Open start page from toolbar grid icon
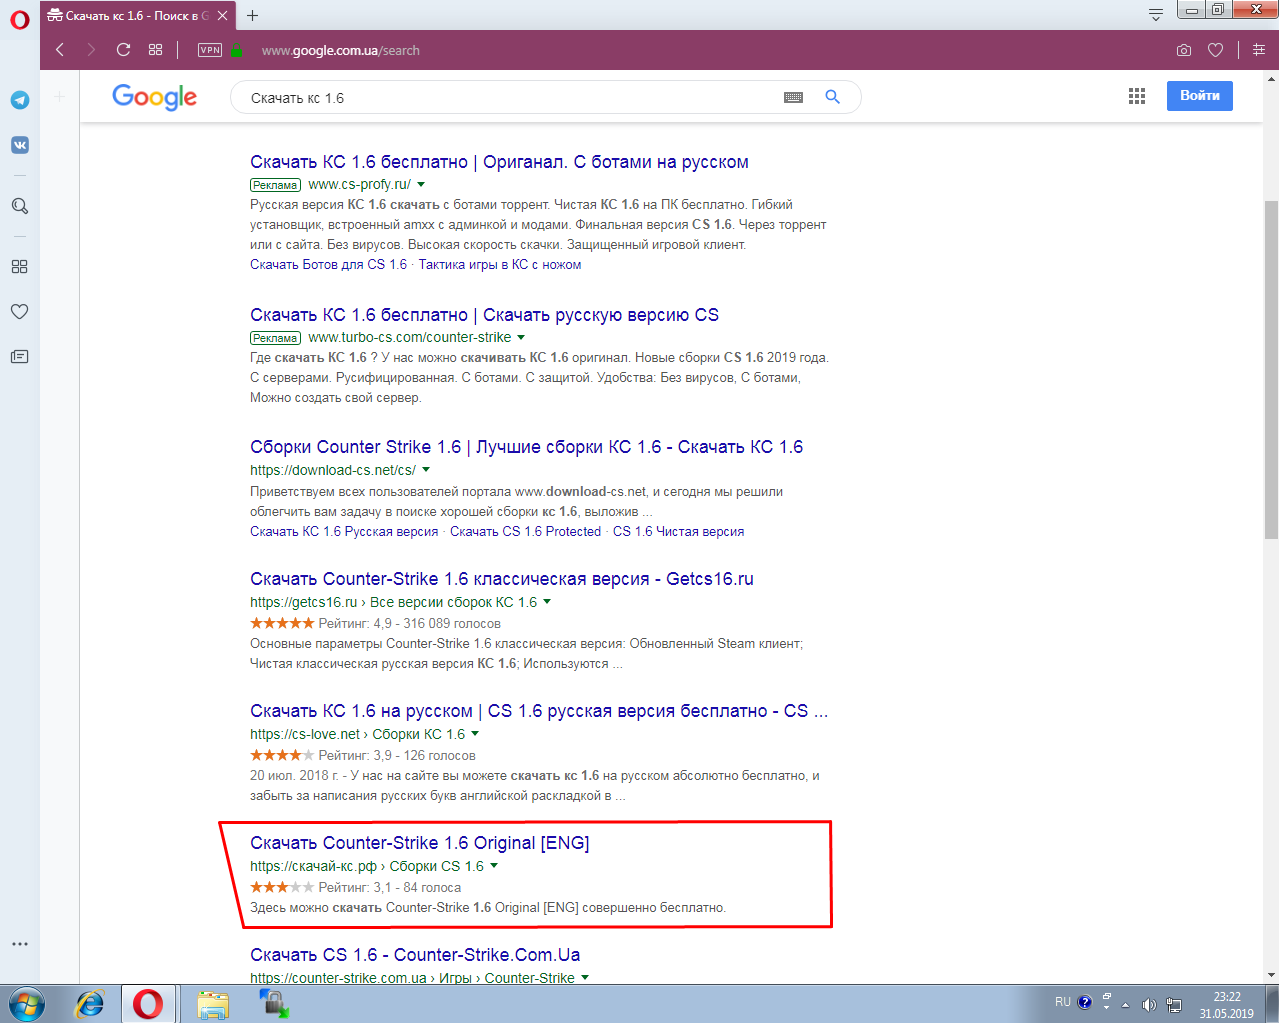The image size is (1279, 1023). pos(155,50)
